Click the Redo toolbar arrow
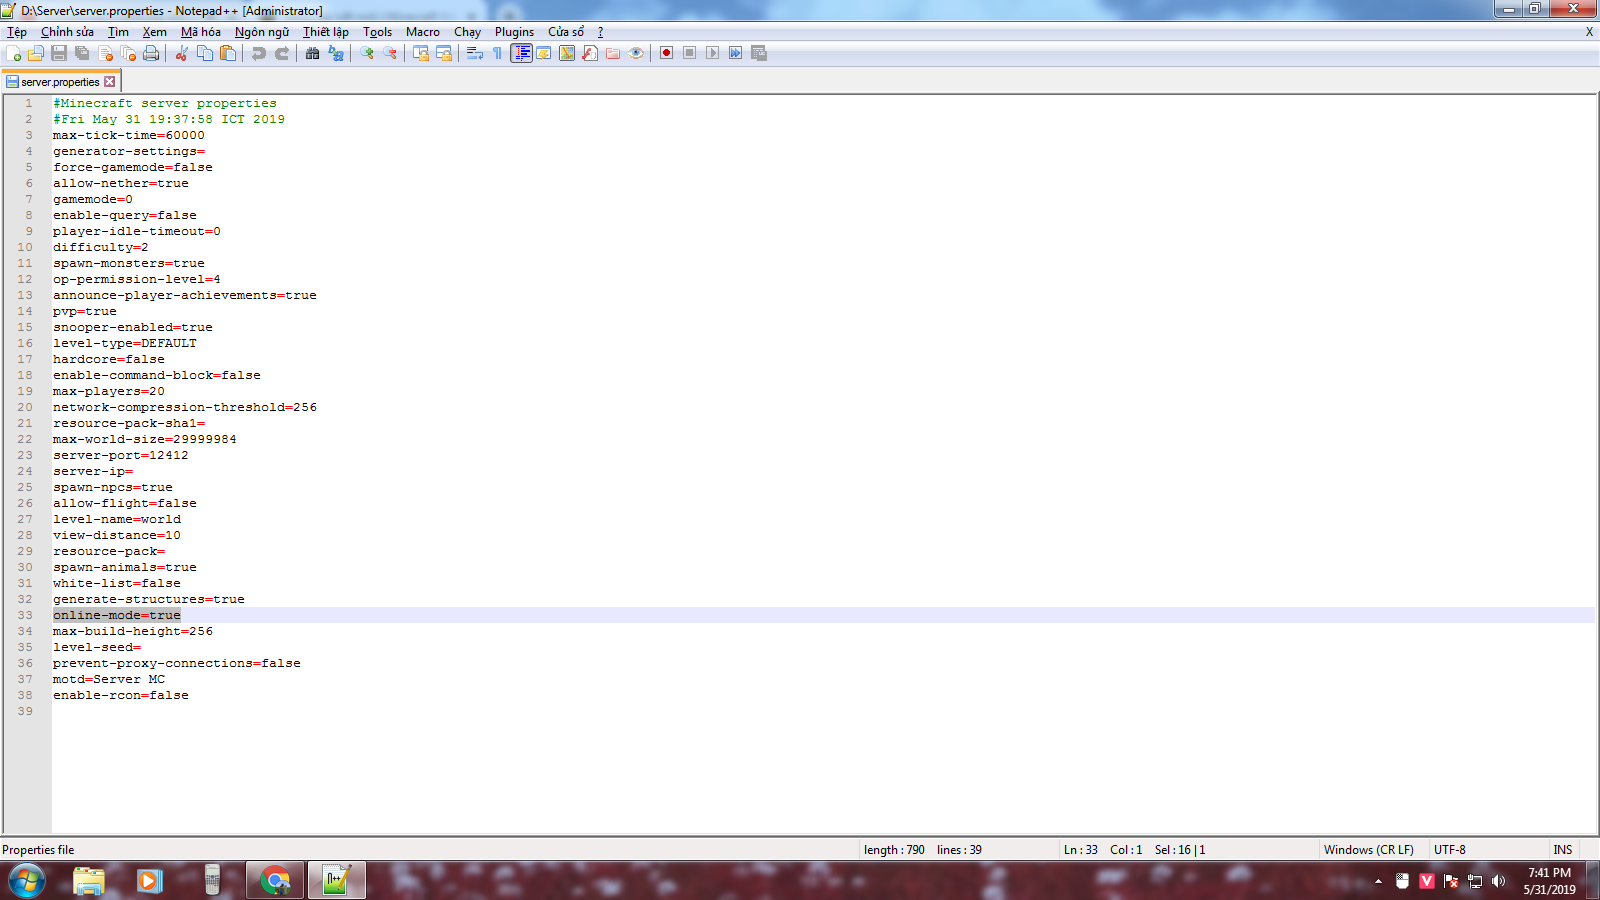Viewport: 1600px width, 900px height. 282,53
